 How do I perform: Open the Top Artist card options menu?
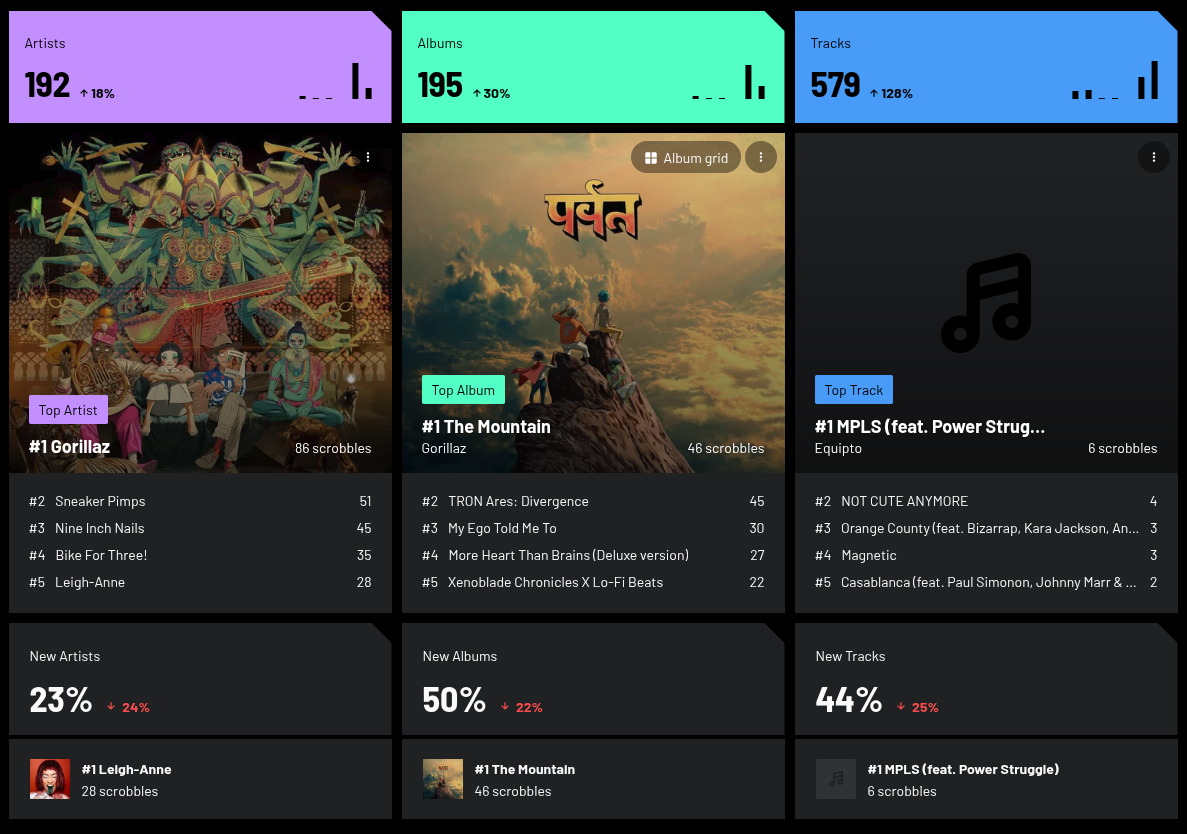368,157
